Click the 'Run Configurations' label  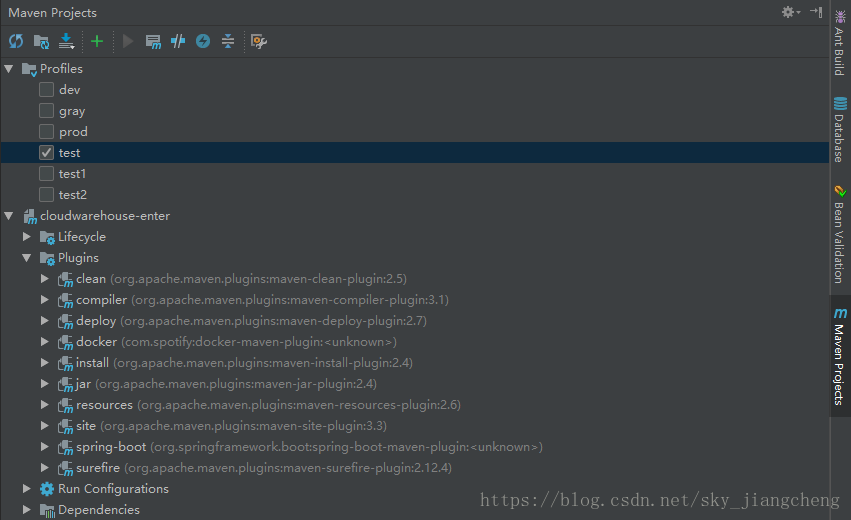tap(113, 489)
